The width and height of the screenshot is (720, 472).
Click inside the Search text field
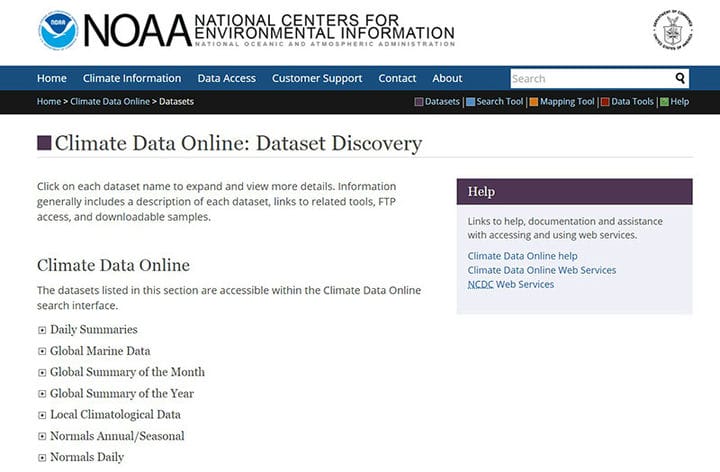[591, 79]
